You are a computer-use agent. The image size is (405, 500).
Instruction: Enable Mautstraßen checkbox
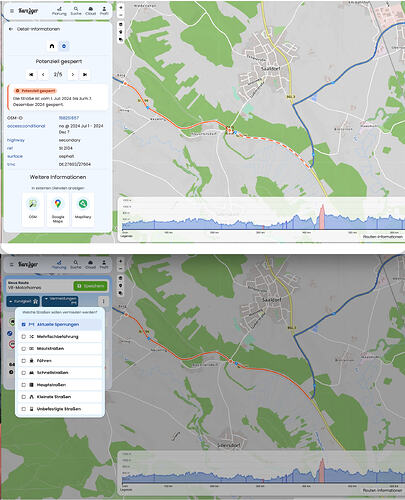(23, 349)
